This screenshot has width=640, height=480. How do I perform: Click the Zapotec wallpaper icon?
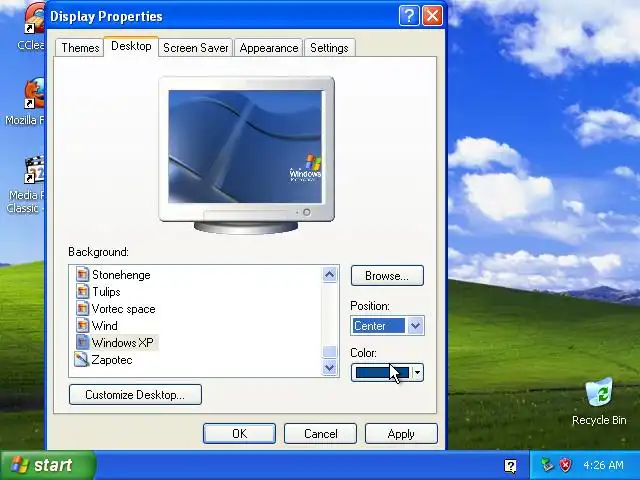point(81,360)
